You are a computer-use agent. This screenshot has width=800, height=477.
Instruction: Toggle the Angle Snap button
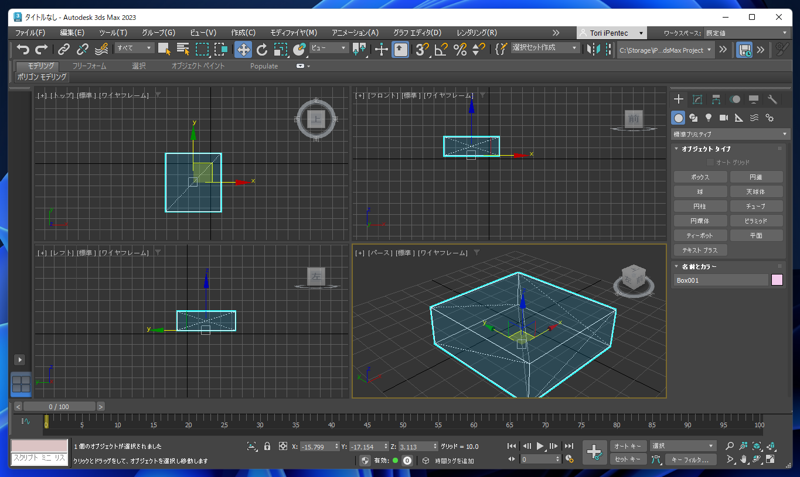point(441,49)
